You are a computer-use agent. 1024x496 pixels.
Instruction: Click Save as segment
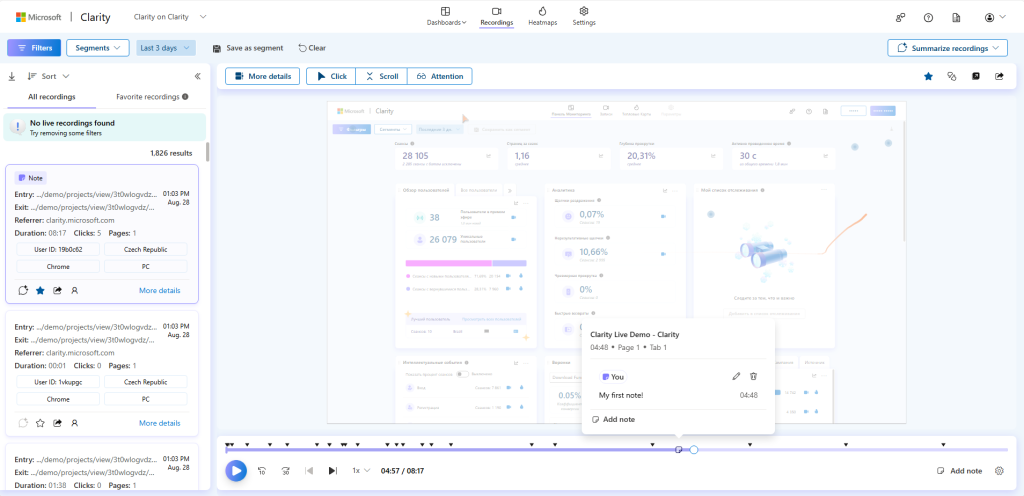click(x=248, y=48)
